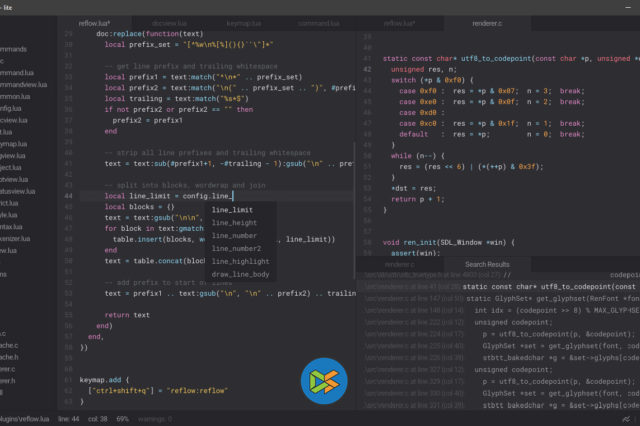The height and width of the screenshot is (426, 640).
Task: Click the 'local prefix_set' line in reflow.lua
Action: pyautogui.click(x=189, y=44)
